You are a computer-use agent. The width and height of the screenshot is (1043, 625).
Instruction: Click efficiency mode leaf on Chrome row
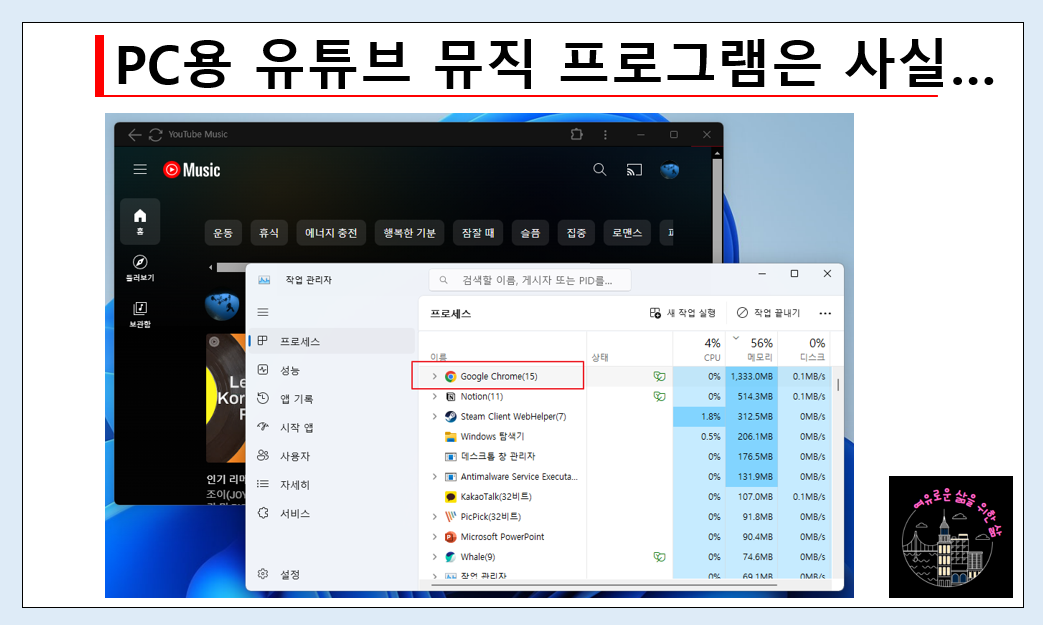659,376
